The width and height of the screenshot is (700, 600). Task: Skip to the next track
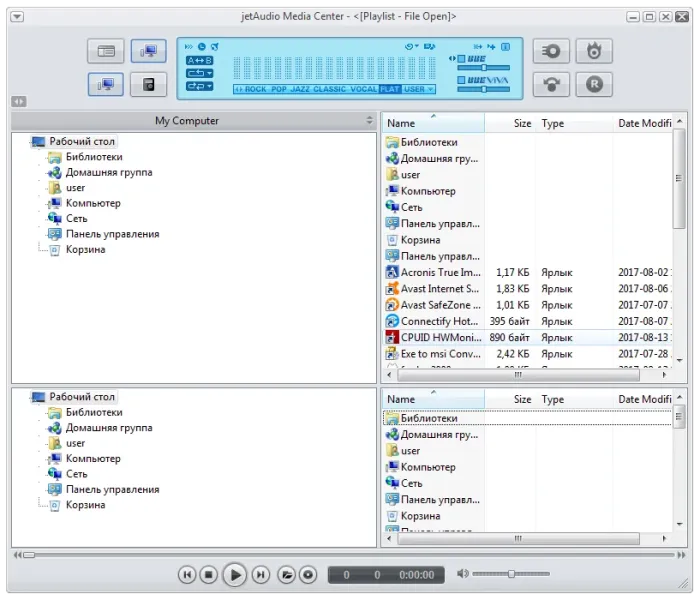tap(260, 574)
